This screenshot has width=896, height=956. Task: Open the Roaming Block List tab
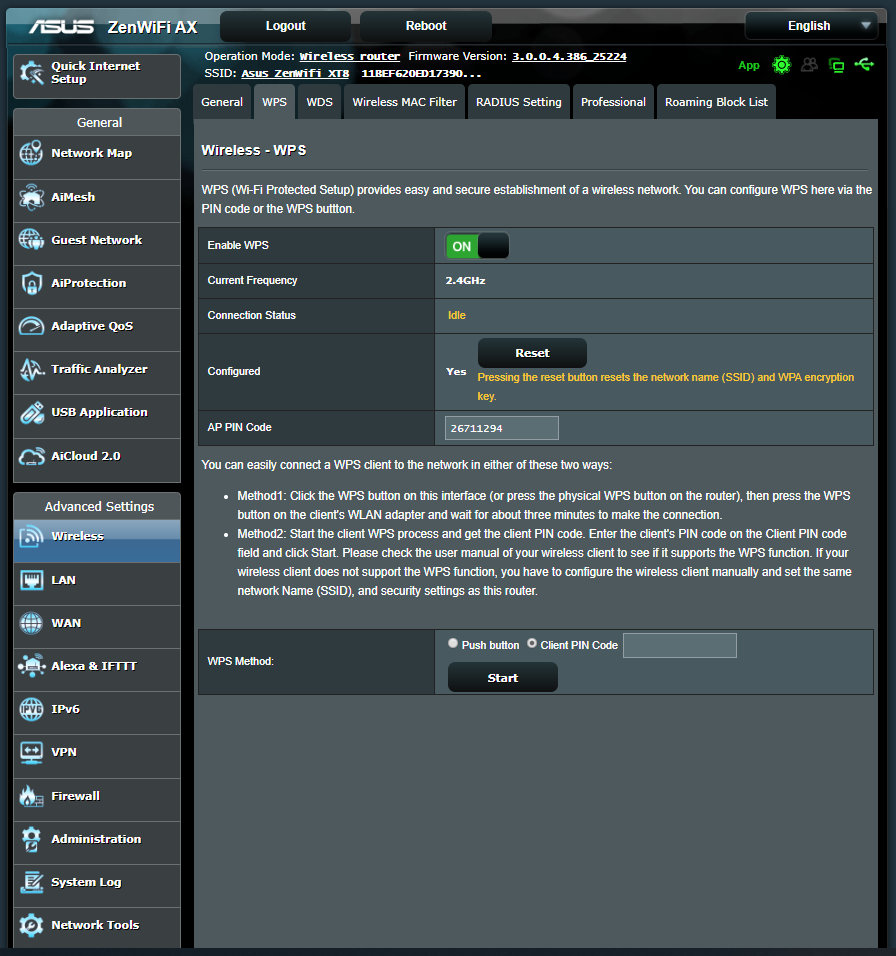(x=716, y=102)
